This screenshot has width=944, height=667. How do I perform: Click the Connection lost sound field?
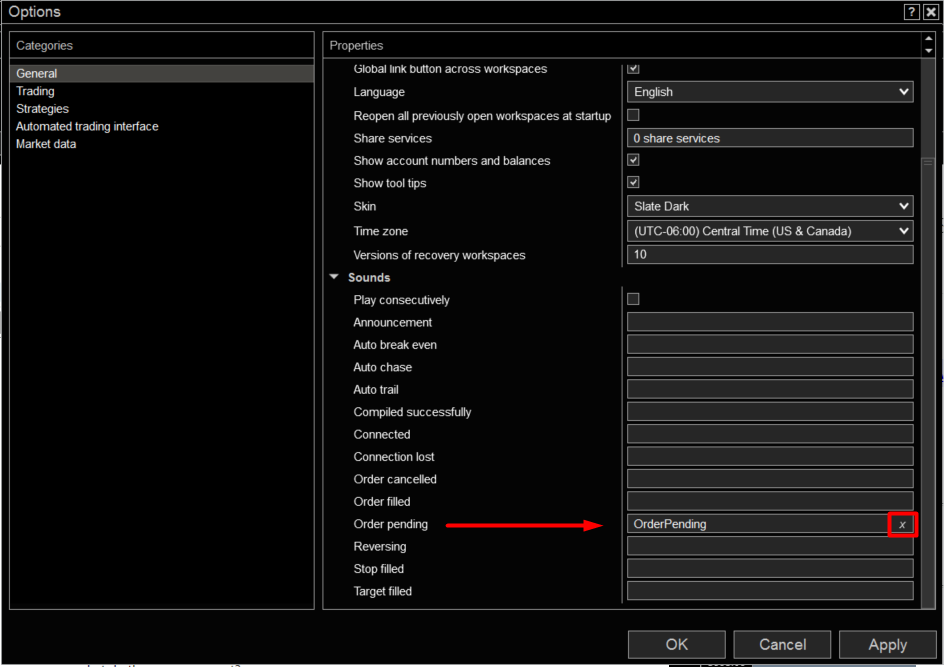[x=770, y=456]
